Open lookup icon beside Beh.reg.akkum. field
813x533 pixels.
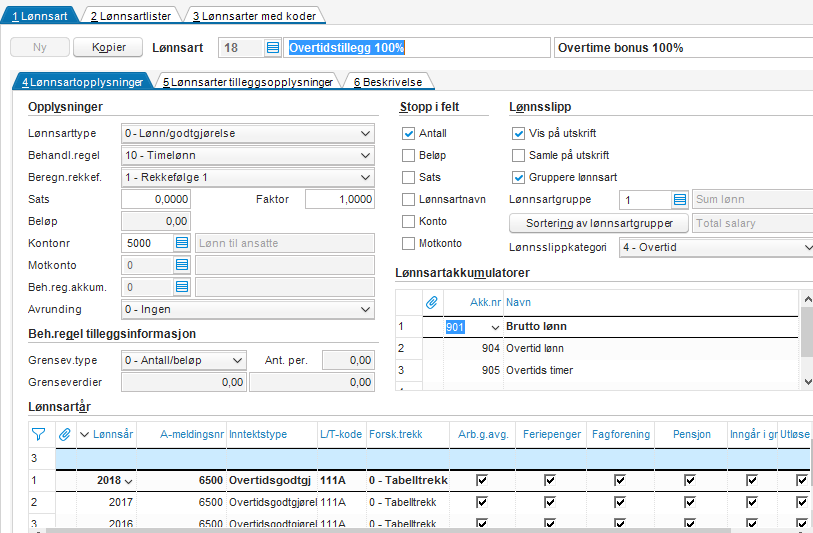(181, 287)
